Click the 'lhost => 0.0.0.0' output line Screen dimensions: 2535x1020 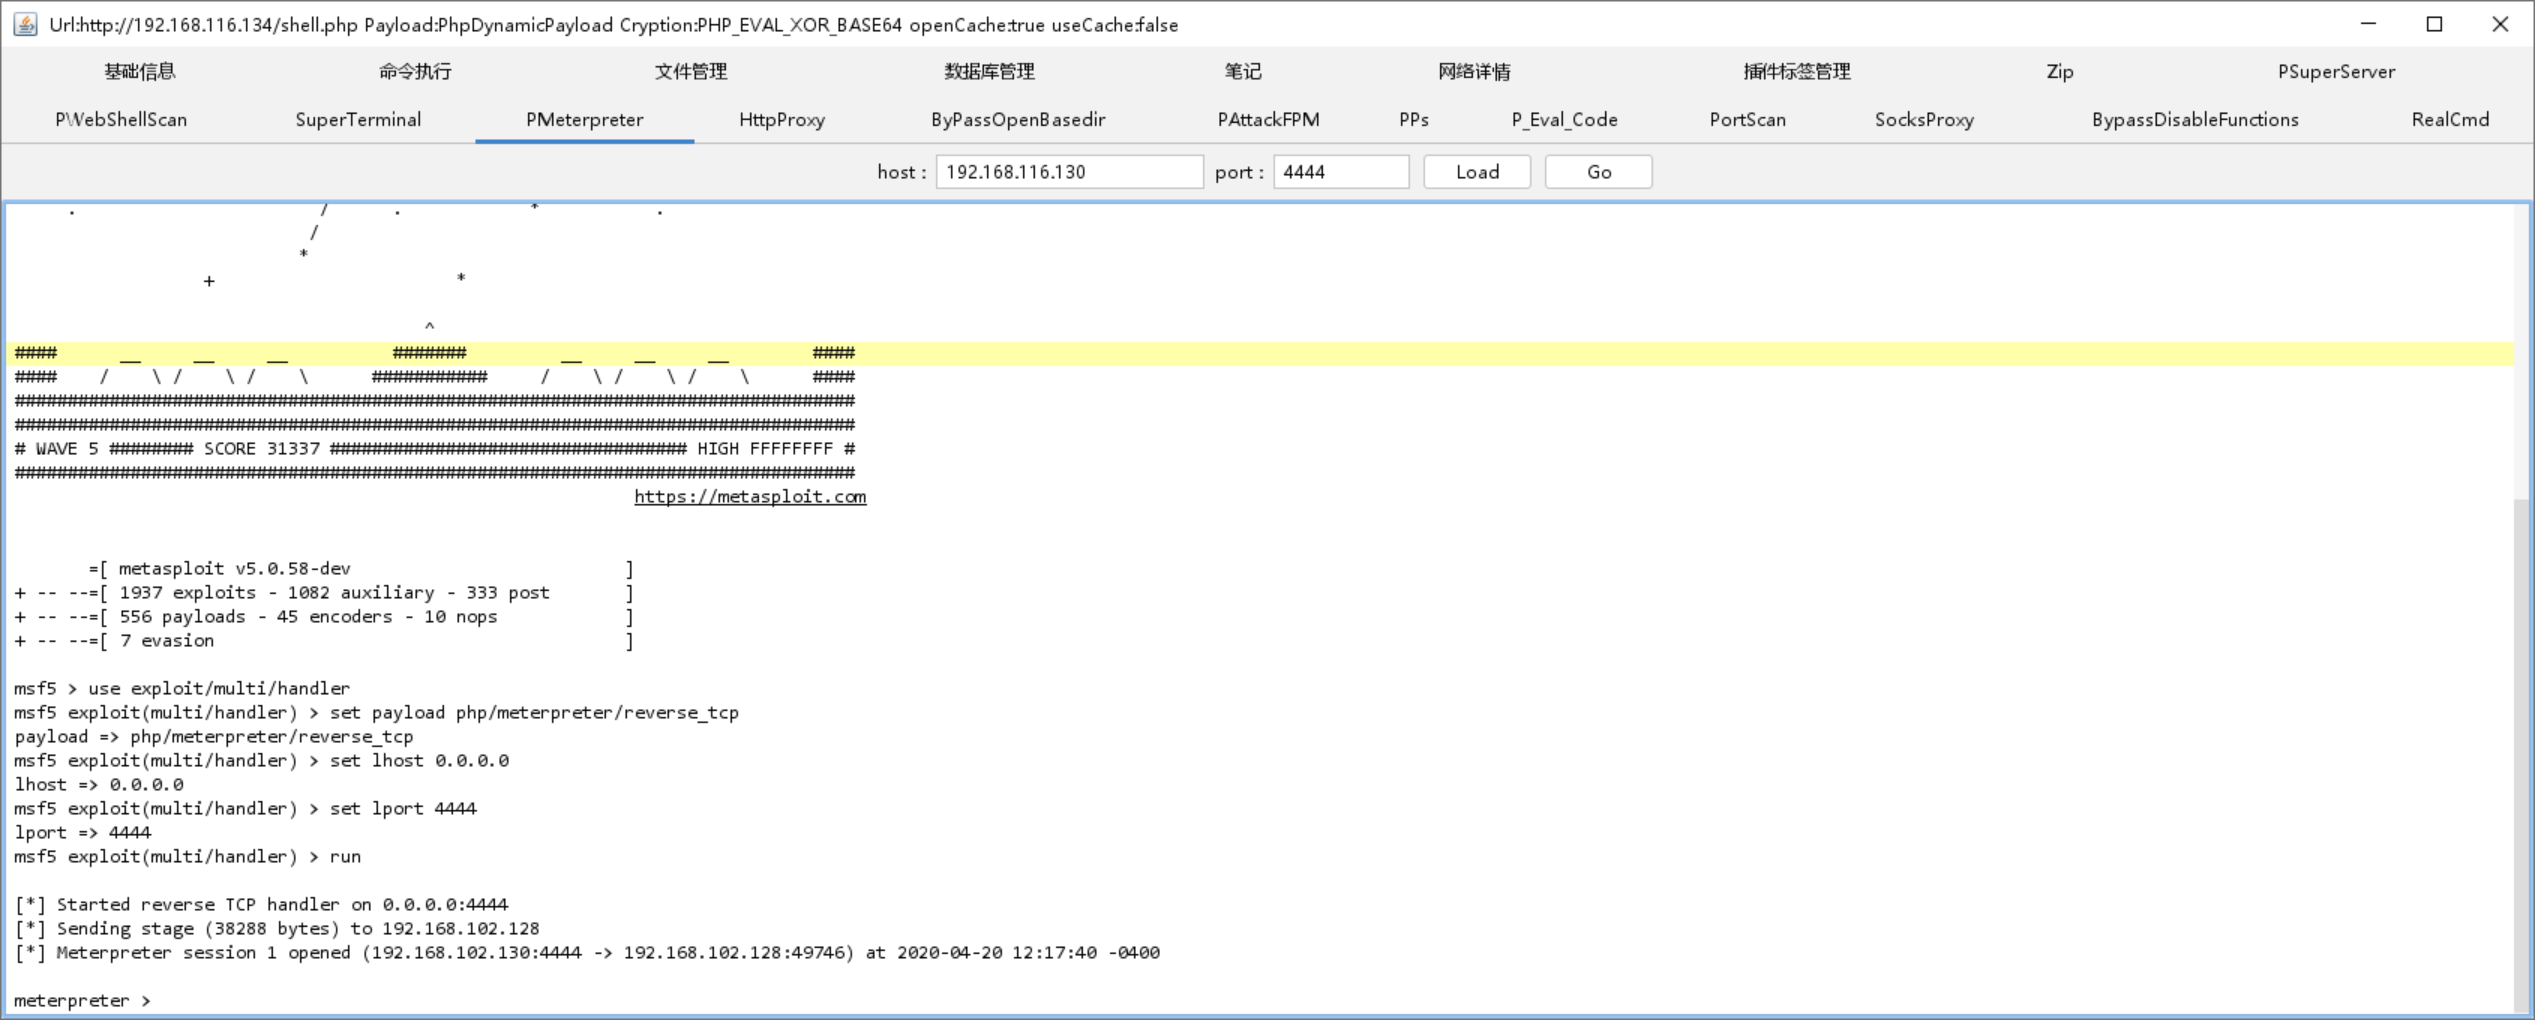click(98, 785)
